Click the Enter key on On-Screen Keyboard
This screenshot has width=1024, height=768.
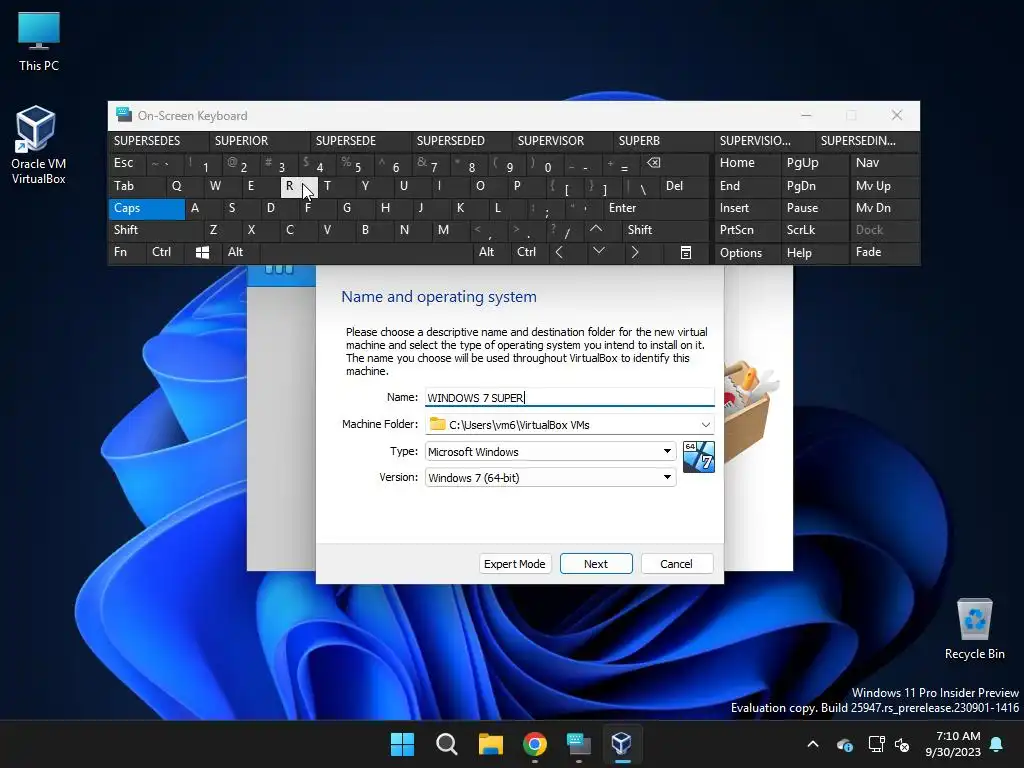click(656, 208)
